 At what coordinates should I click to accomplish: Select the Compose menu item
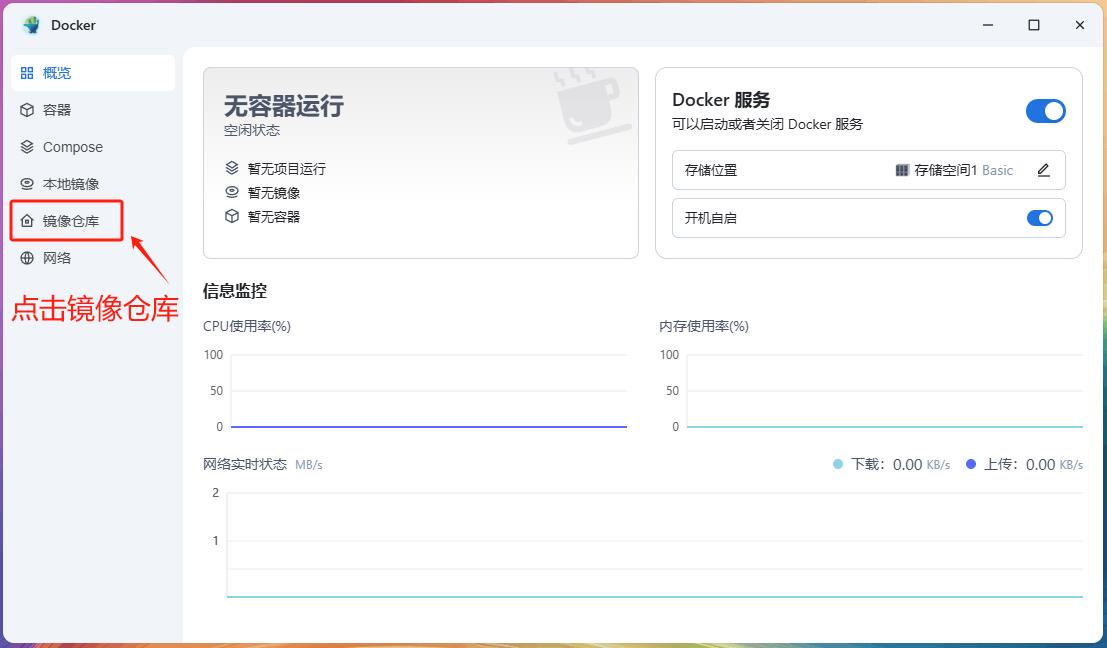(72, 147)
